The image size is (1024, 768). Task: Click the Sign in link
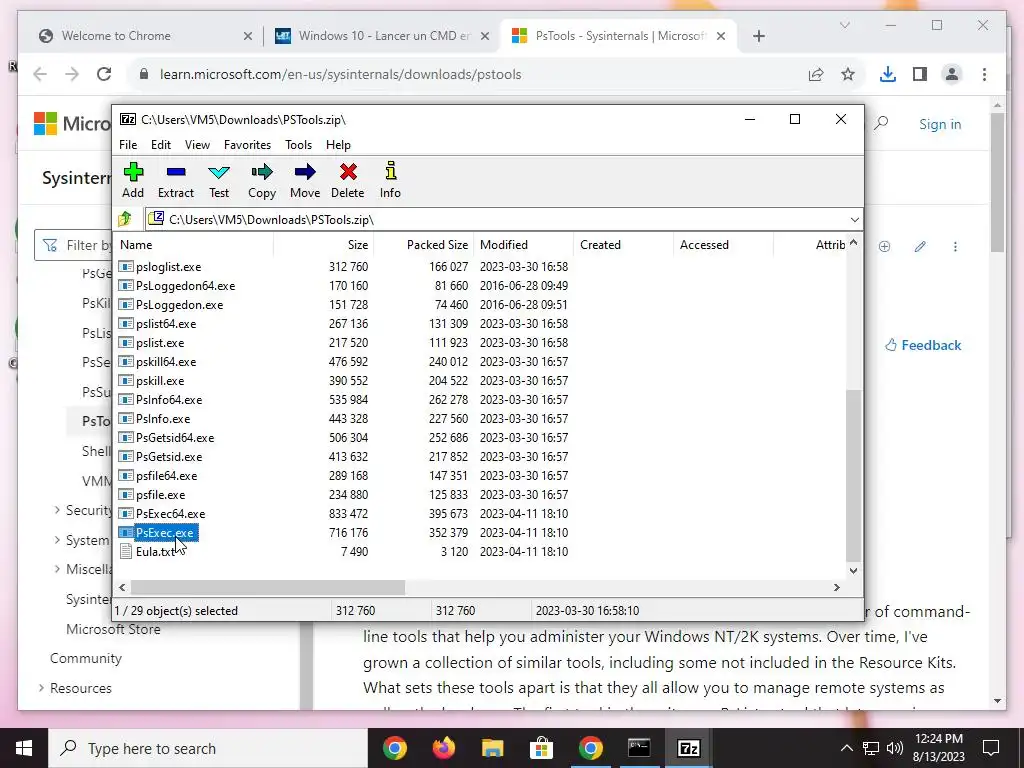click(940, 124)
